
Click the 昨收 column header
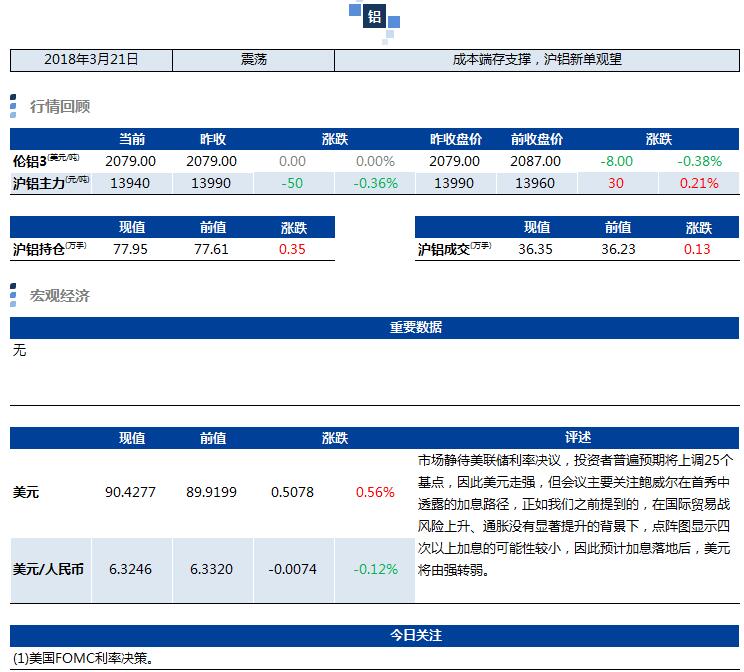[213, 139]
